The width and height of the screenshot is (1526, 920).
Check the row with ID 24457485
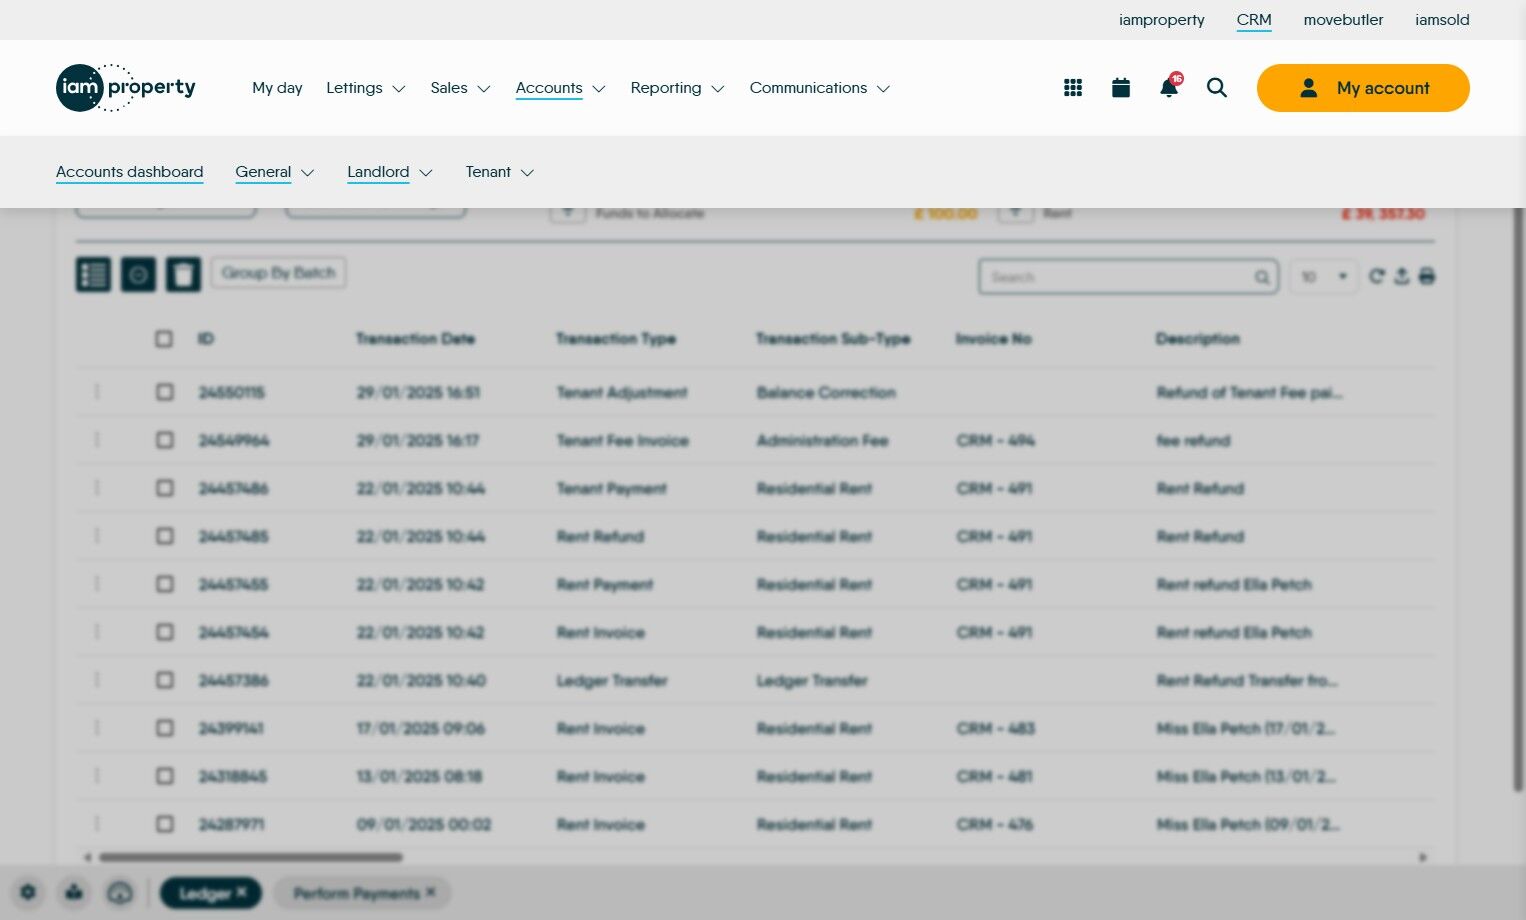(x=165, y=536)
